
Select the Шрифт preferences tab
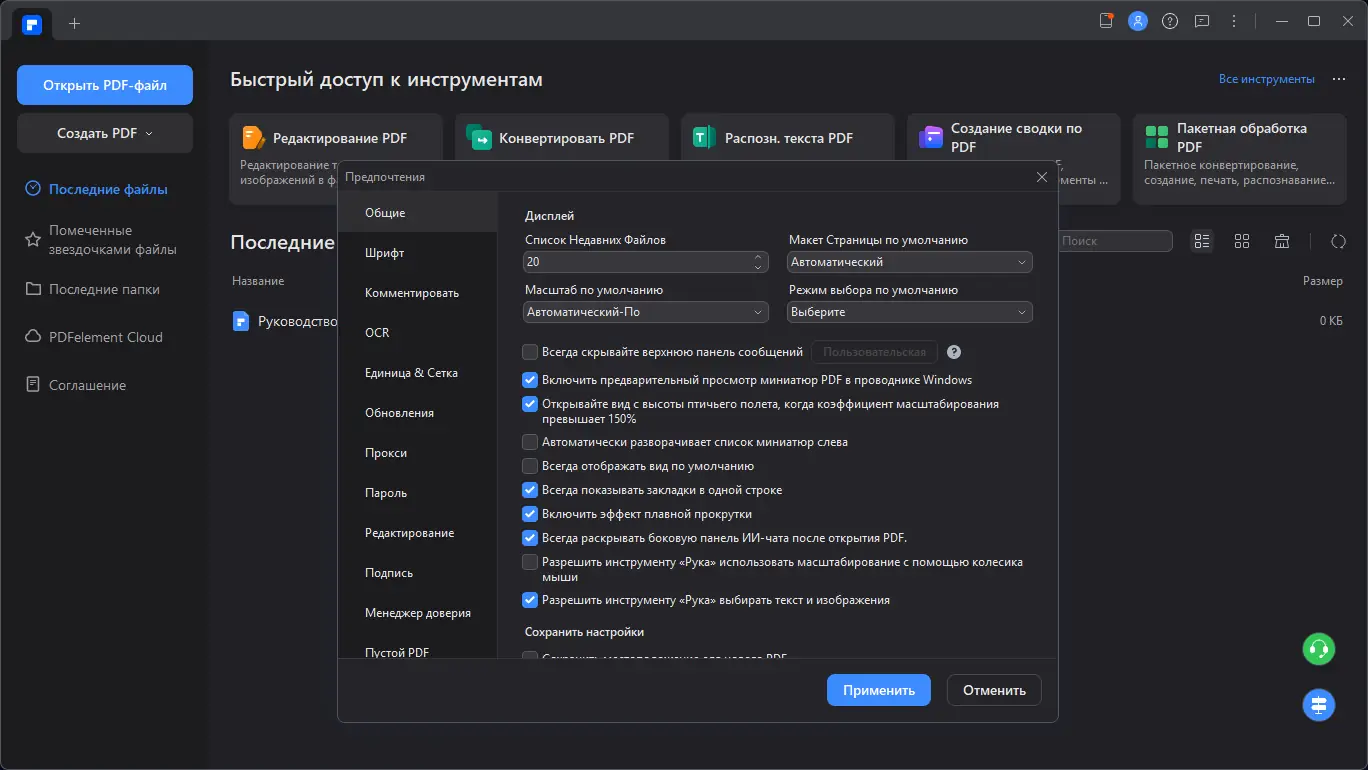pos(385,253)
